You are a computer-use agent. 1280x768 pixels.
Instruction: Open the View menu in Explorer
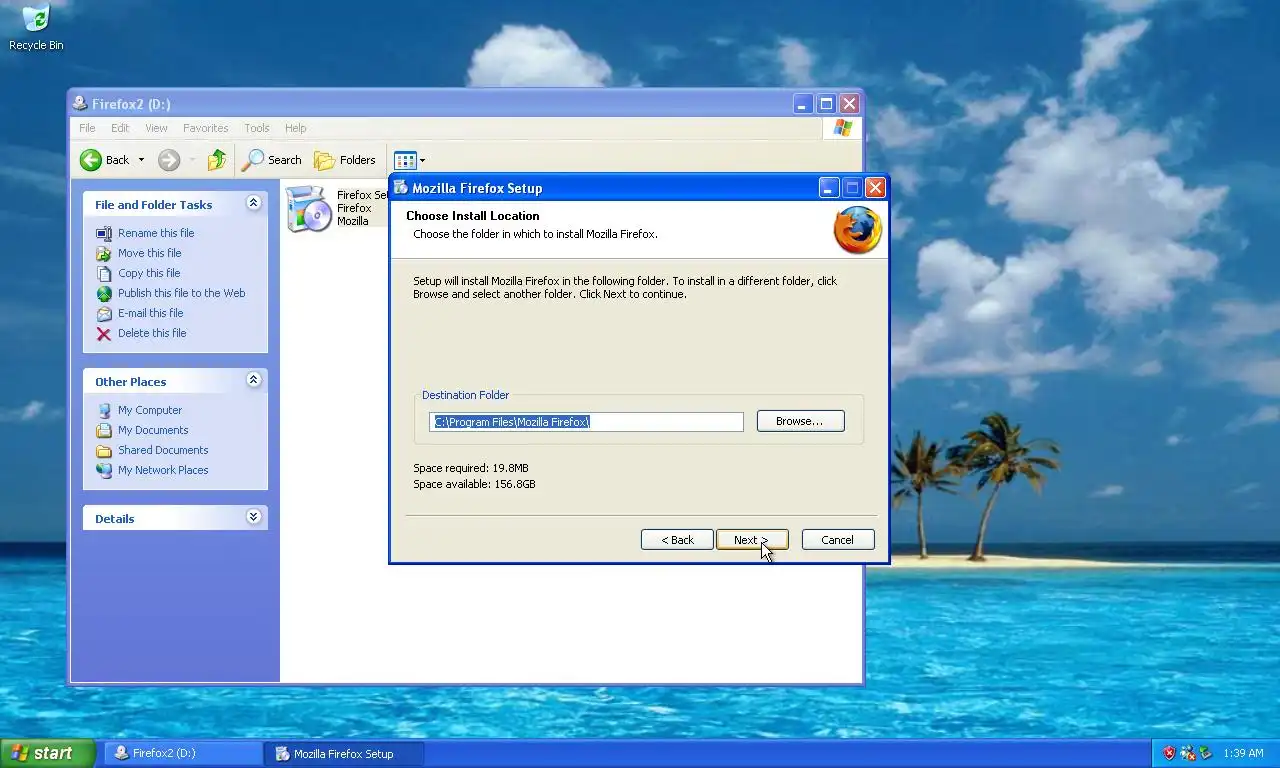(x=156, y=128)
